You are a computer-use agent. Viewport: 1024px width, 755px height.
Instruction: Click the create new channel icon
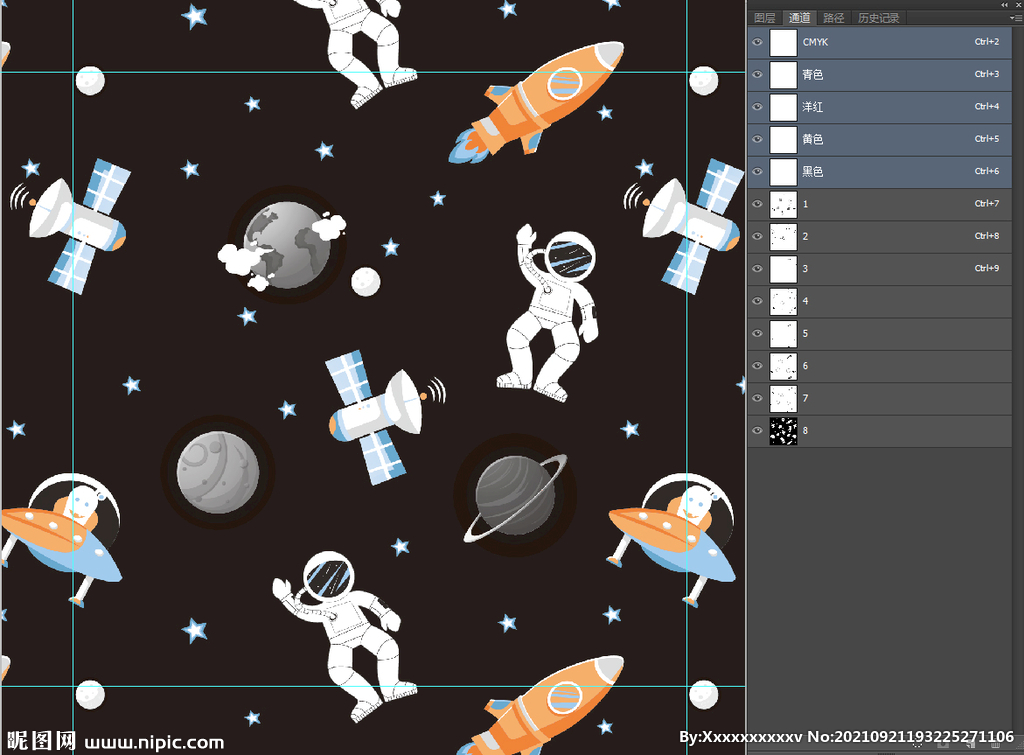point(969,744)
